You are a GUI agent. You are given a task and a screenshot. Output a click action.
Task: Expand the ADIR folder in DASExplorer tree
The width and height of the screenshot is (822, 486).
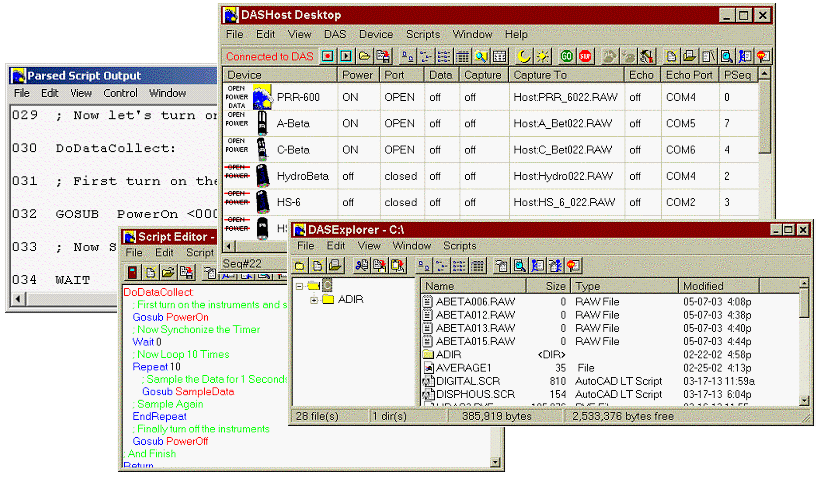pos(313,300)
